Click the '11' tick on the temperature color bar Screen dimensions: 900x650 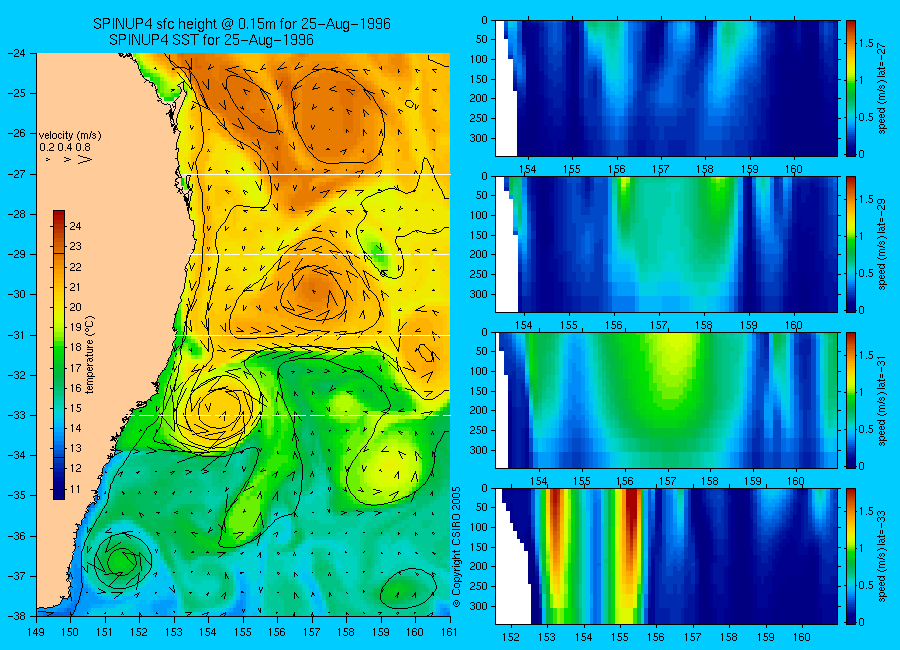75,489
